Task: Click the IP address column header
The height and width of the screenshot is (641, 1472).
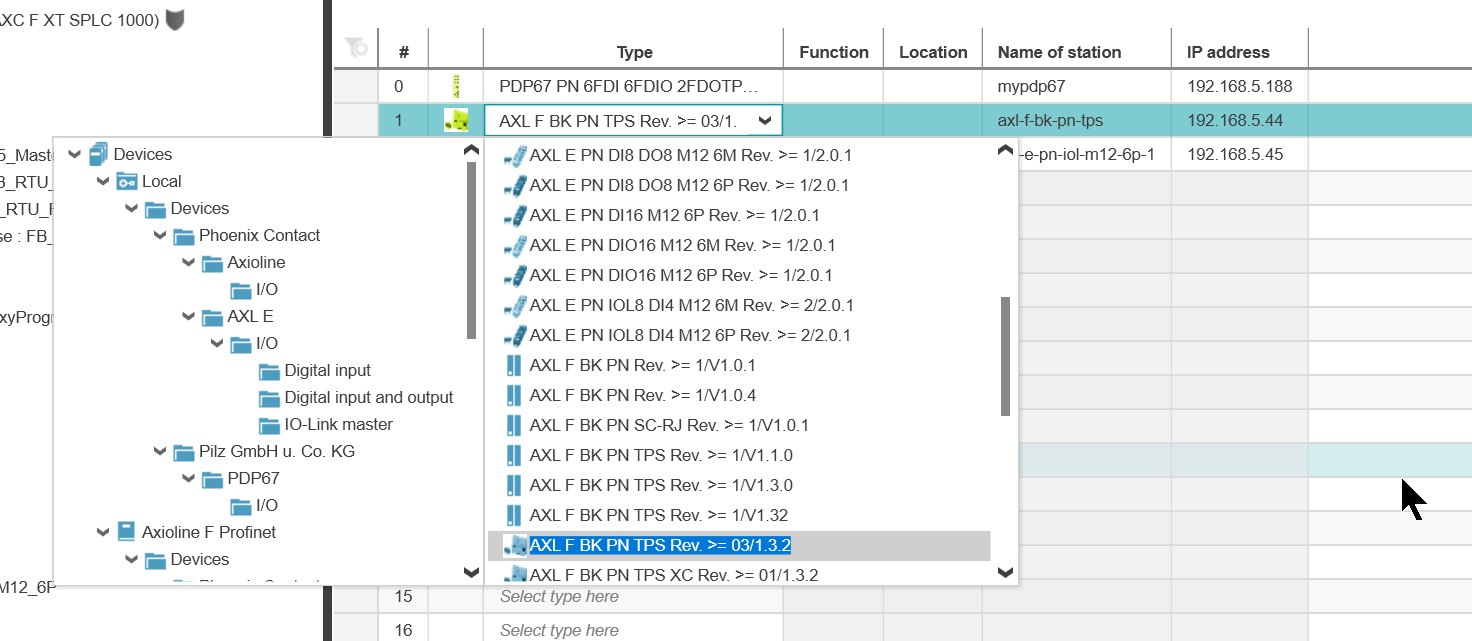Action: tap(1240, 52)
